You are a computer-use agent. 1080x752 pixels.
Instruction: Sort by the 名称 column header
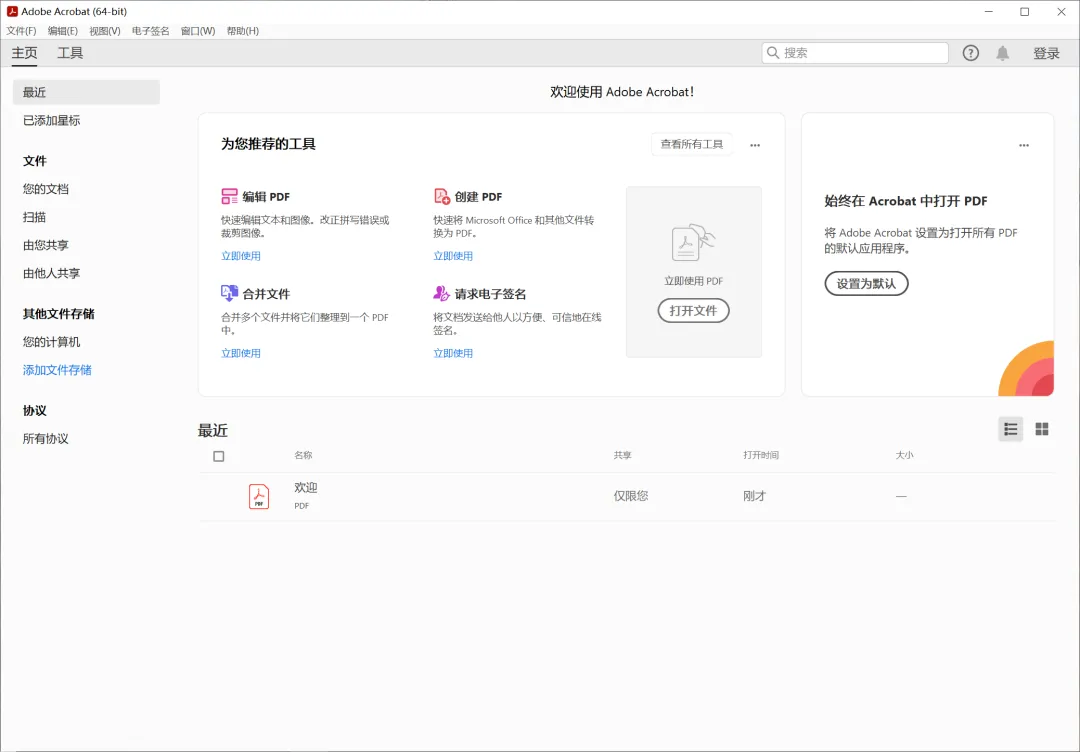(303, 455)
